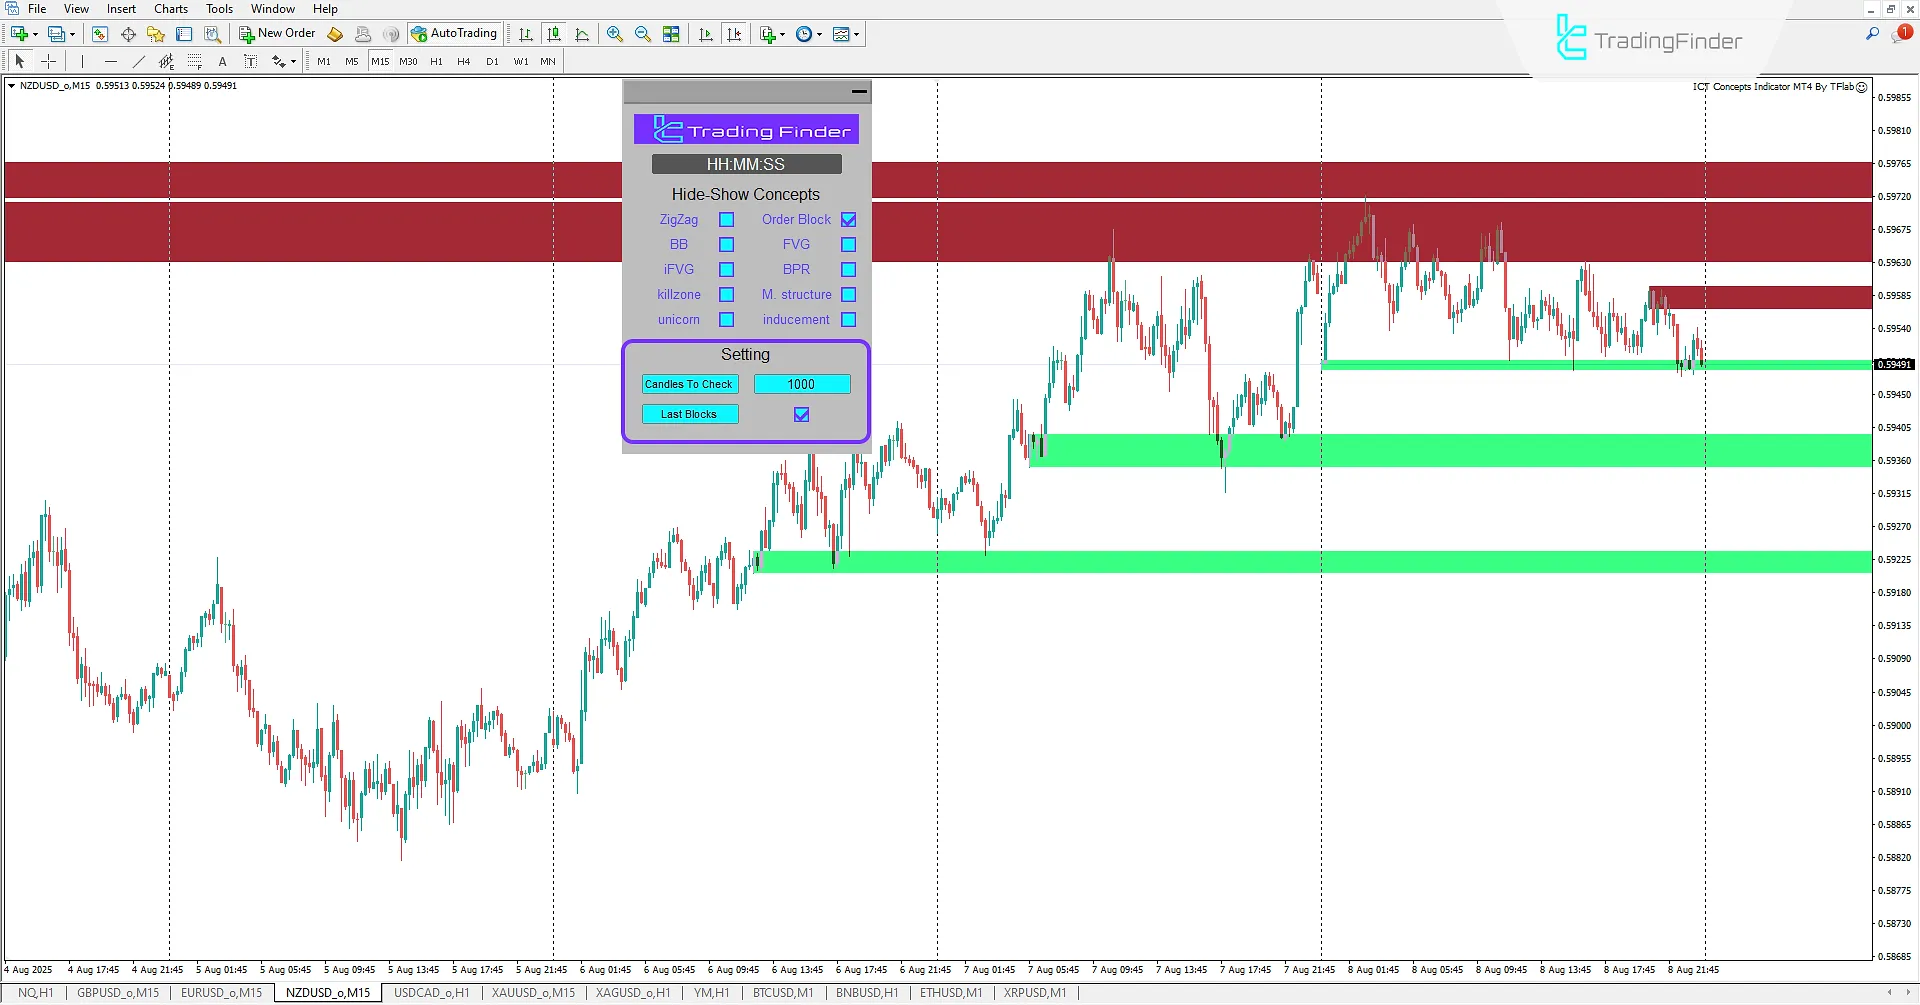This screenshot has height=1005, width=1920.
Task: Open the Strategy Tester
Action: pyautogui.click(x=212, y=33)
